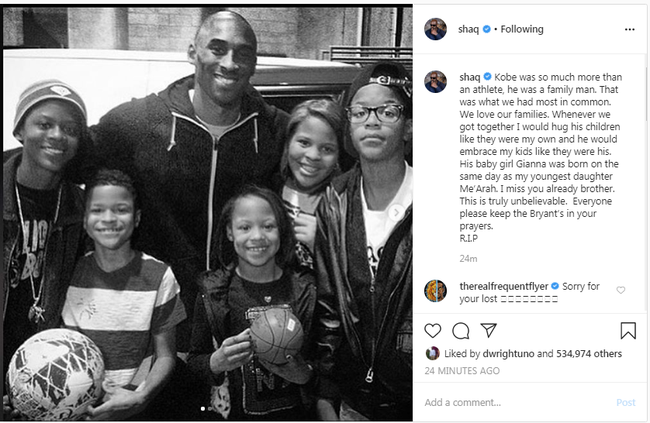Like therealfrequentflyer's comment with the small heart

tap(621, 290)
